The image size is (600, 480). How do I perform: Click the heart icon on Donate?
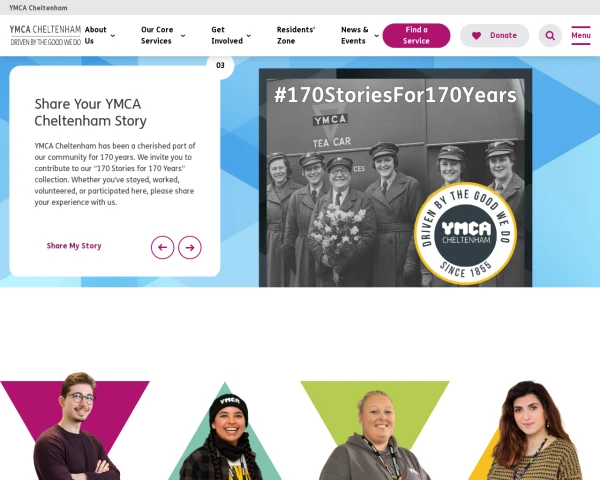pos(476,36)
